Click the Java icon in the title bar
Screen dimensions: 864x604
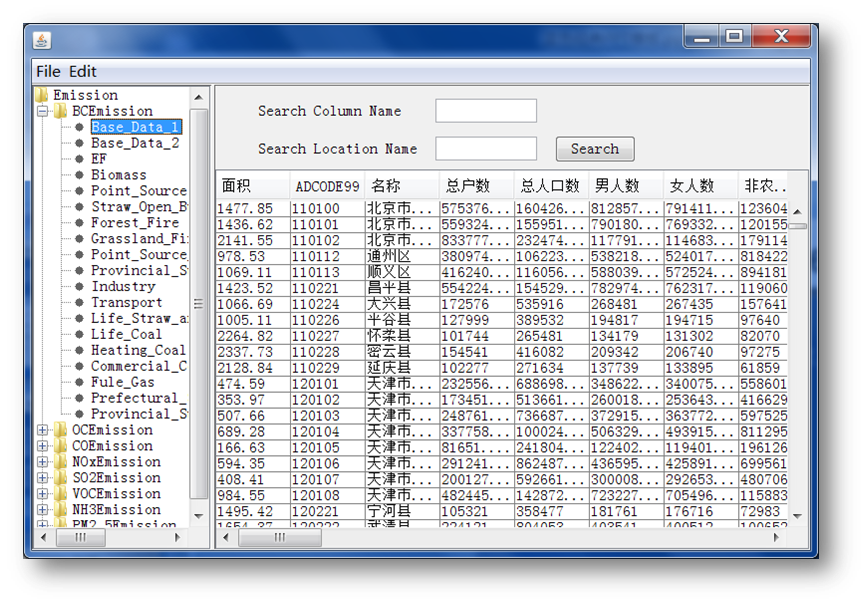point(42,40)
